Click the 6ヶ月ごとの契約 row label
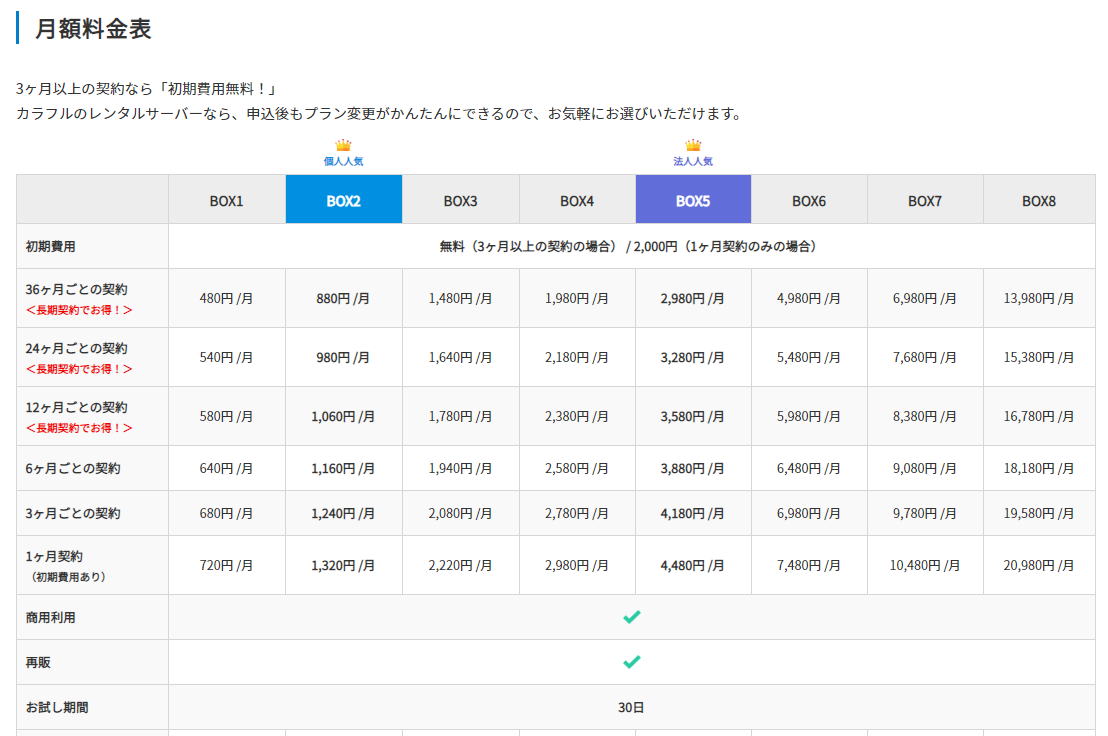 [73, 468]
